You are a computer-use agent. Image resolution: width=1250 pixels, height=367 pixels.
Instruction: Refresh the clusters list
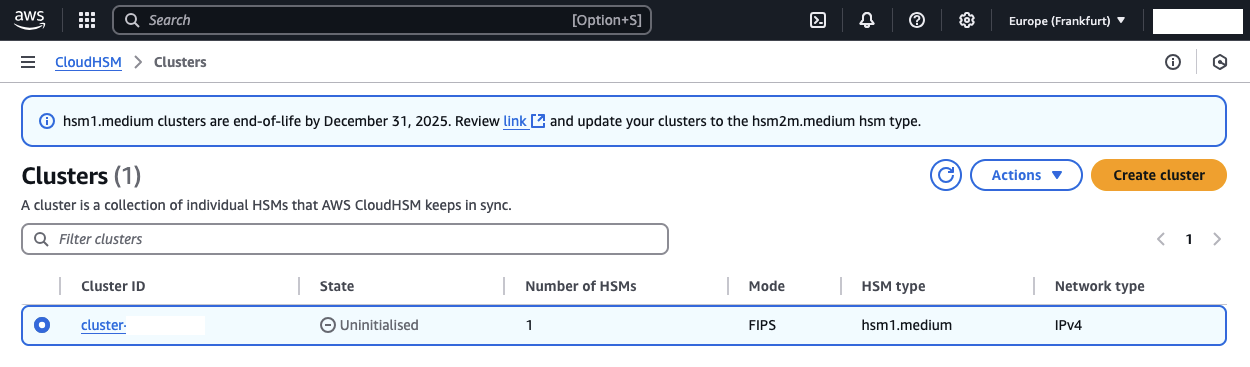pos(946,175)
